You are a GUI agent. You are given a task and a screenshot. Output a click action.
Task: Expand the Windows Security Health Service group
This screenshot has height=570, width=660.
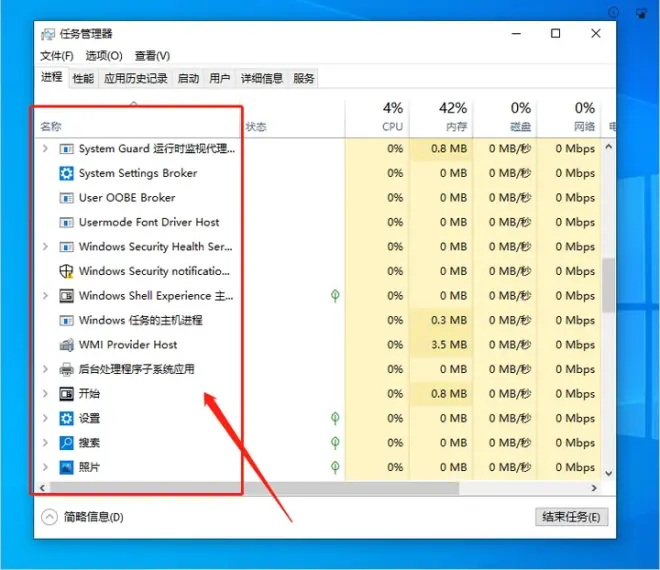pyautogui.click(x=45, y=246)
